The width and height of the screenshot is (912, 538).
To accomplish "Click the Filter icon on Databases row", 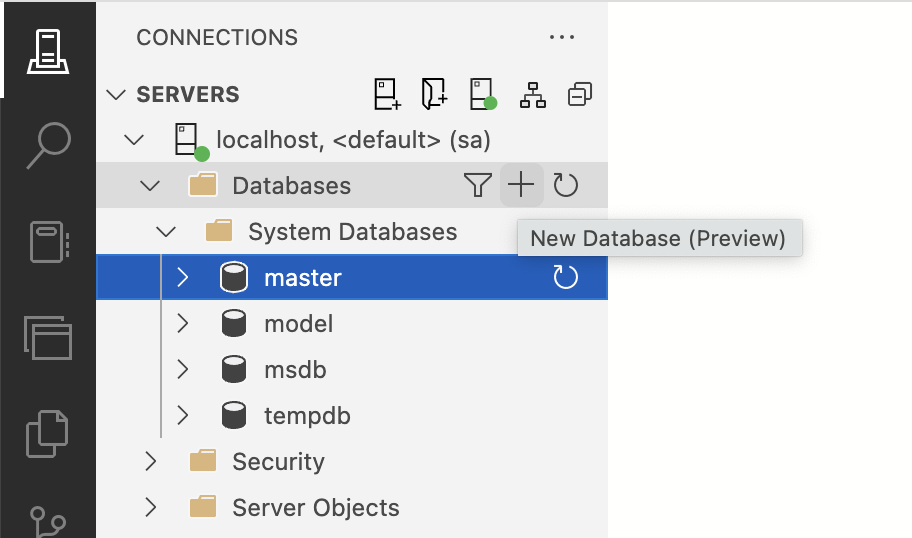I will pyautogui.click(x=478, y=186).
